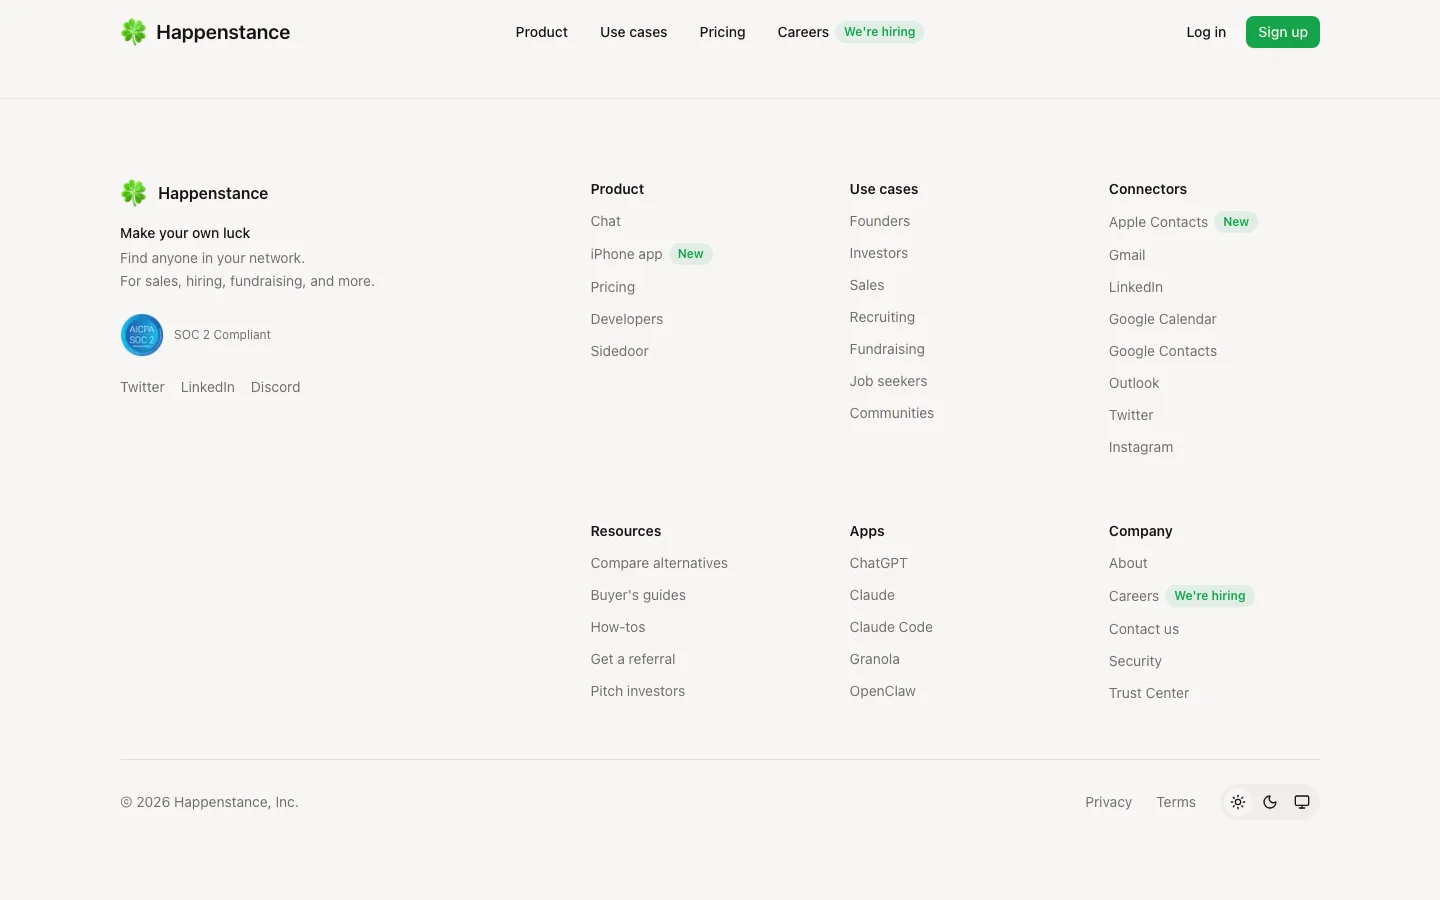
Task: Click the AICPA SOC 2 badge
Action: [x=142, y=335]
